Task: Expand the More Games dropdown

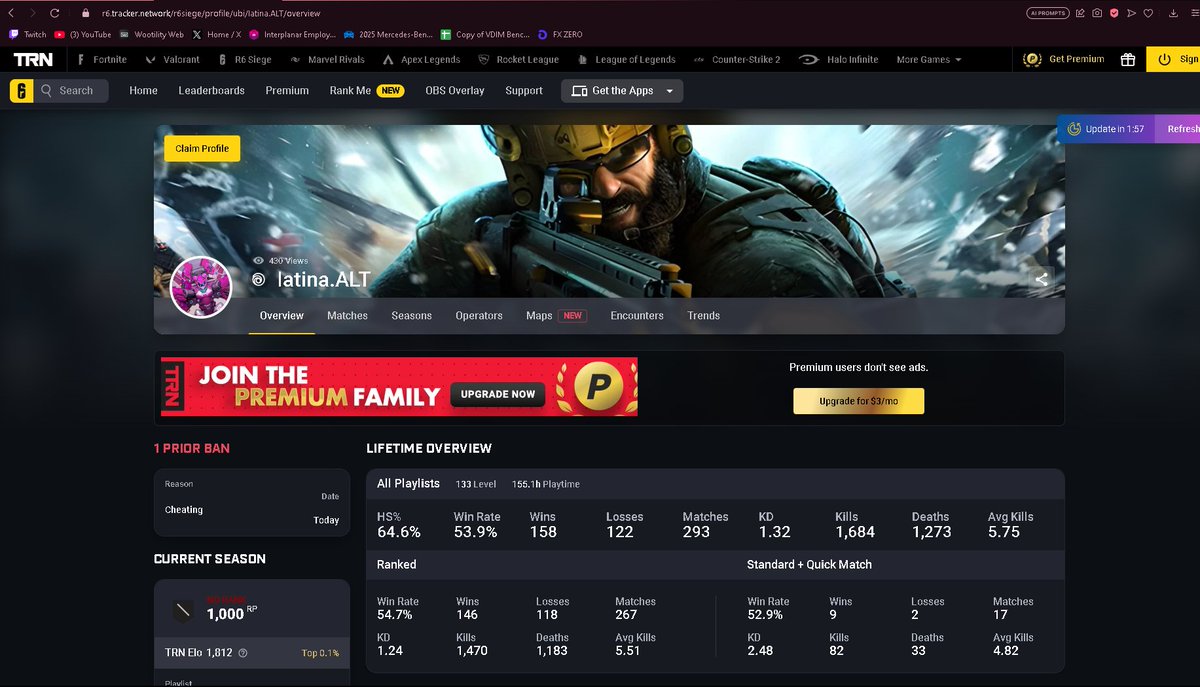Action: click(929, 59)
